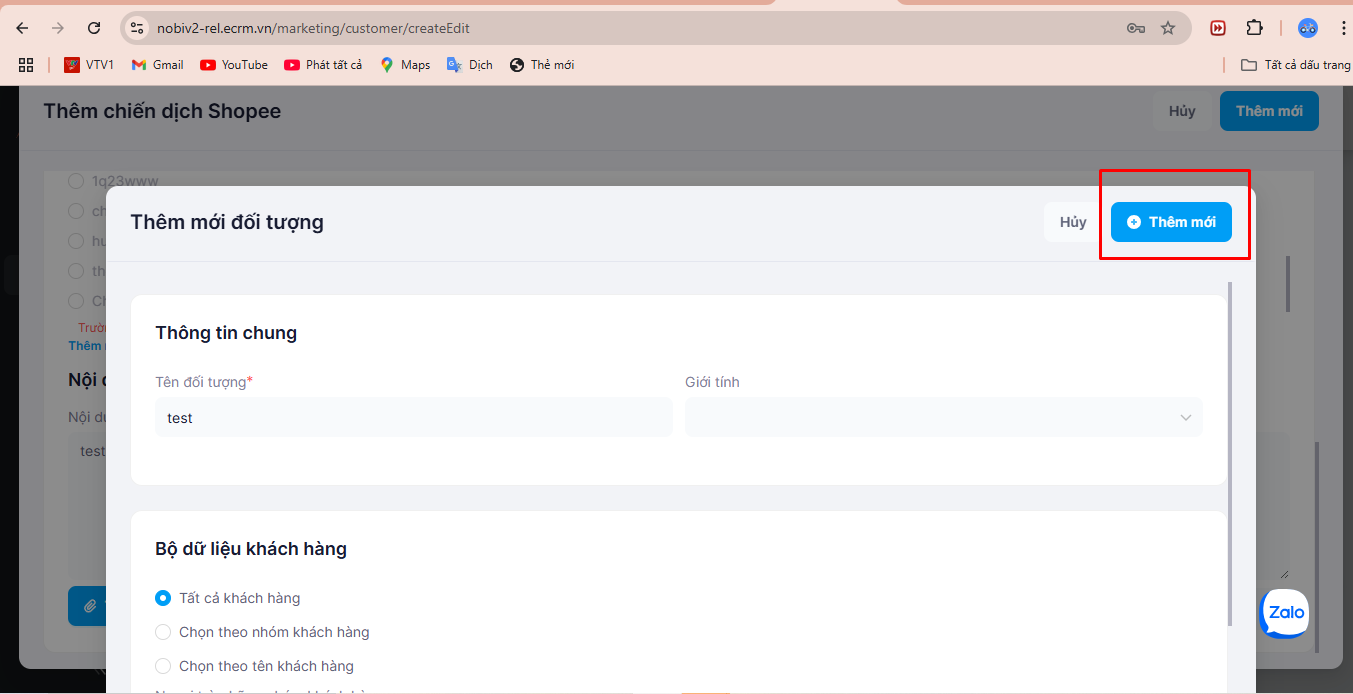This screenshot has height=694, width=1353.
Task: Click the blue "Thêm mới" button in dialog
Action: coord(1171,222)
